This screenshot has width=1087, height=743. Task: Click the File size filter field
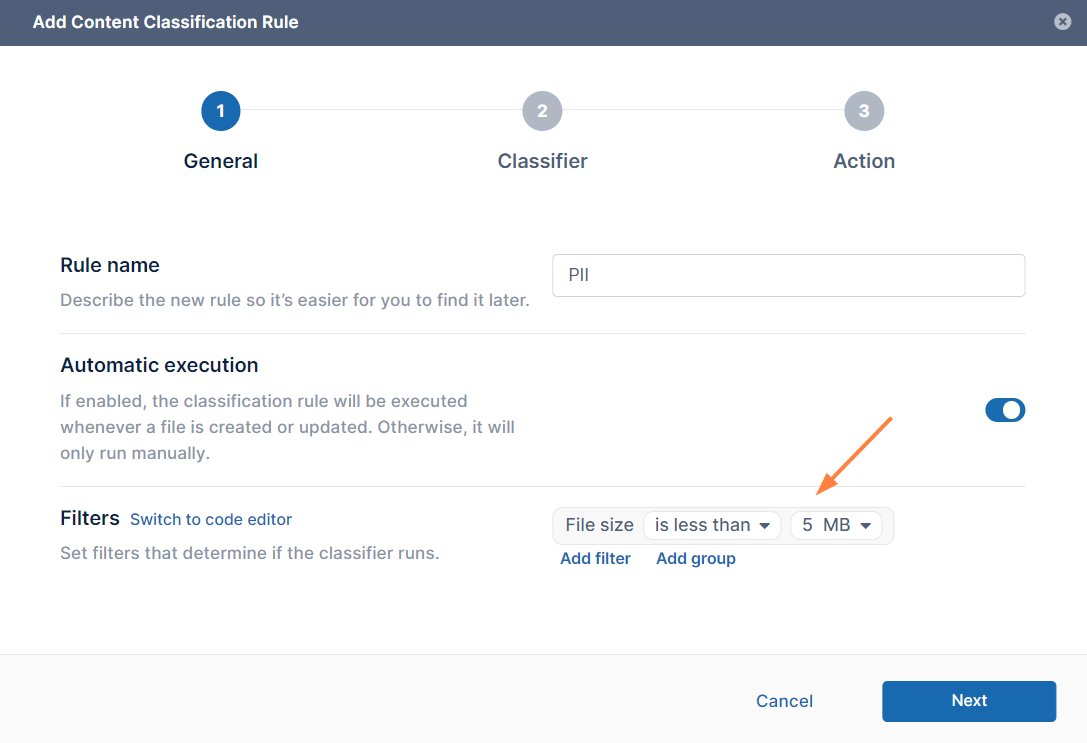pyautogui.click(x=599, y=525)
